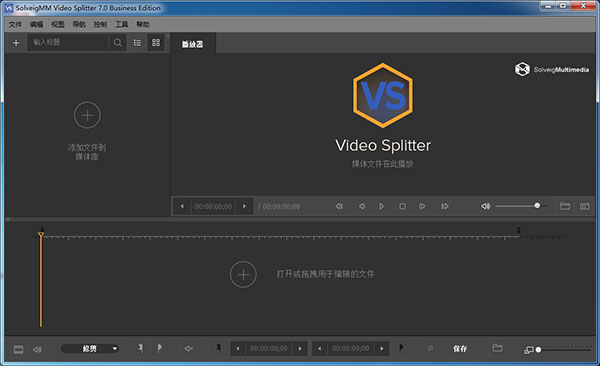Click the icon left of 保存 button
This screenshot has width=600, height=366.
(430, 348)
